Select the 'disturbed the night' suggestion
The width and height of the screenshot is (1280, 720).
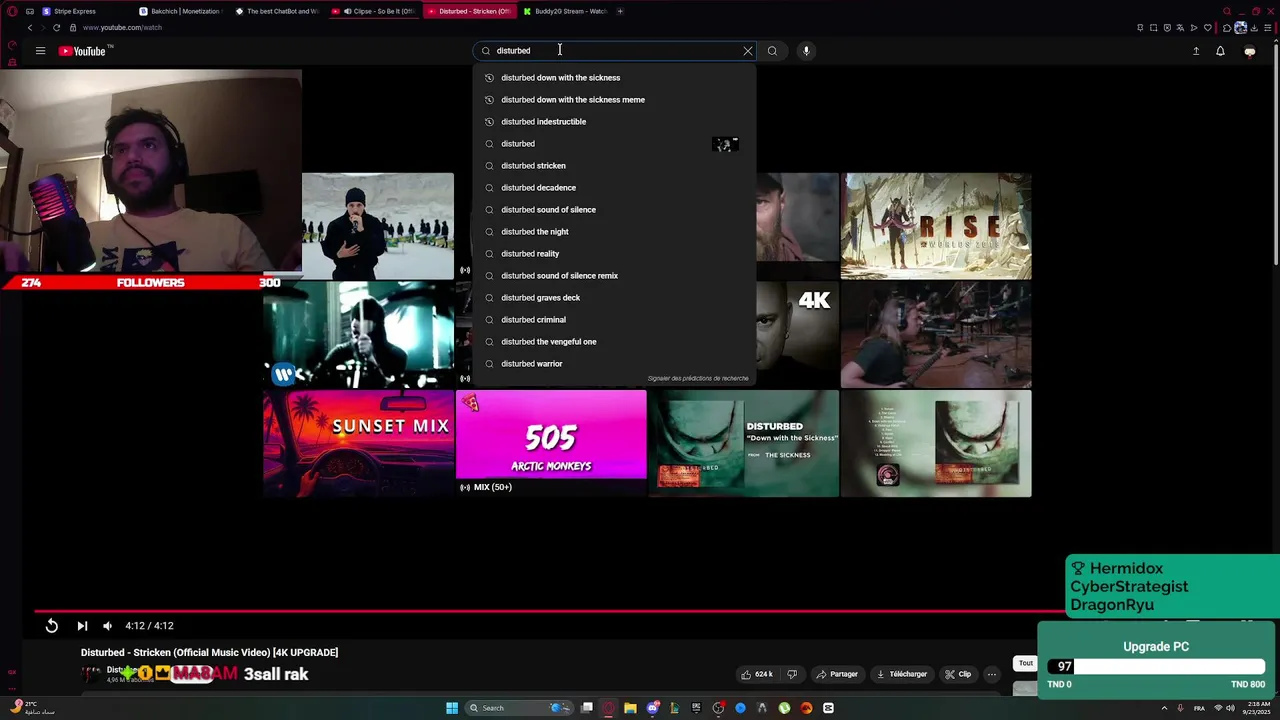coord(615,232)
